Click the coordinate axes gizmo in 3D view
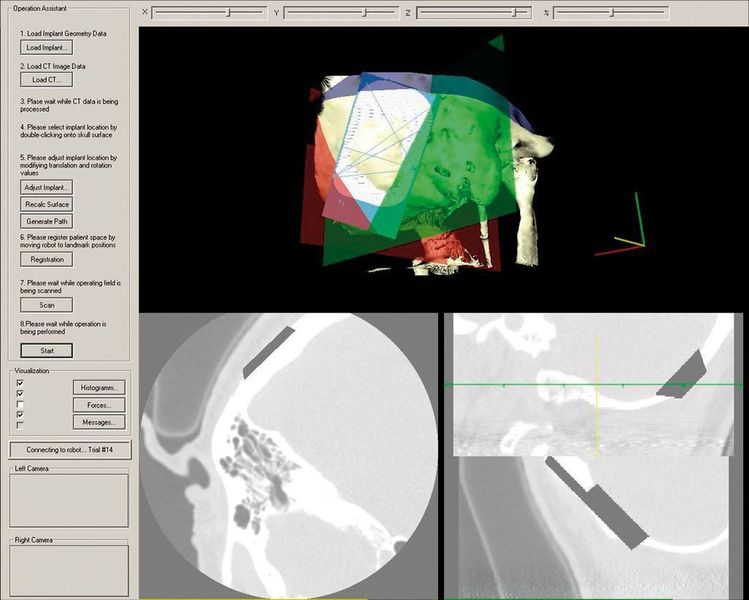The image size is (749, 600). coord(621,225)
